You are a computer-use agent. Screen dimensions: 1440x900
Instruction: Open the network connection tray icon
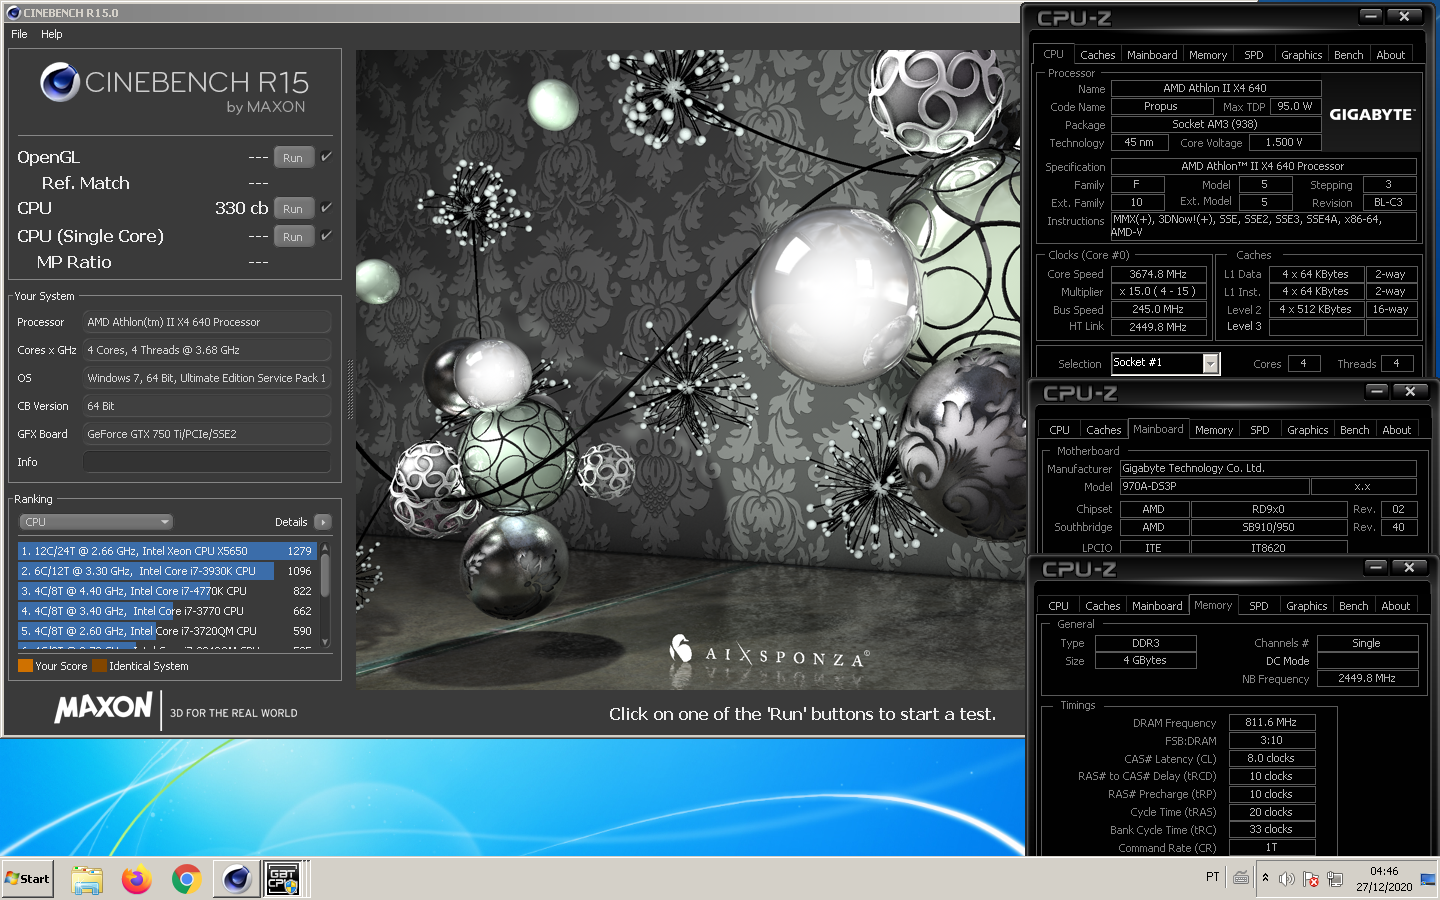(x=1335, y=879)
